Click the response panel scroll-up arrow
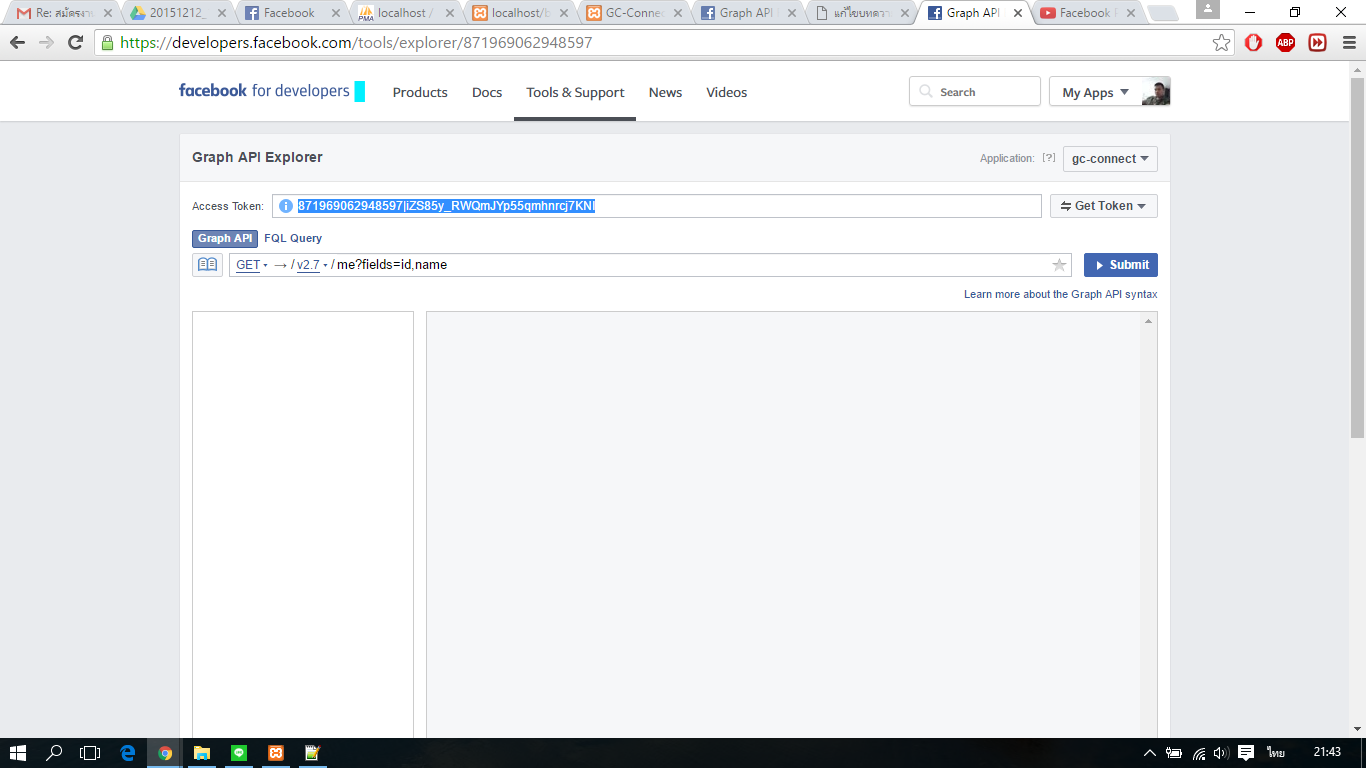The height and width of the screenshot is (768, 1366). point(1148,321)
